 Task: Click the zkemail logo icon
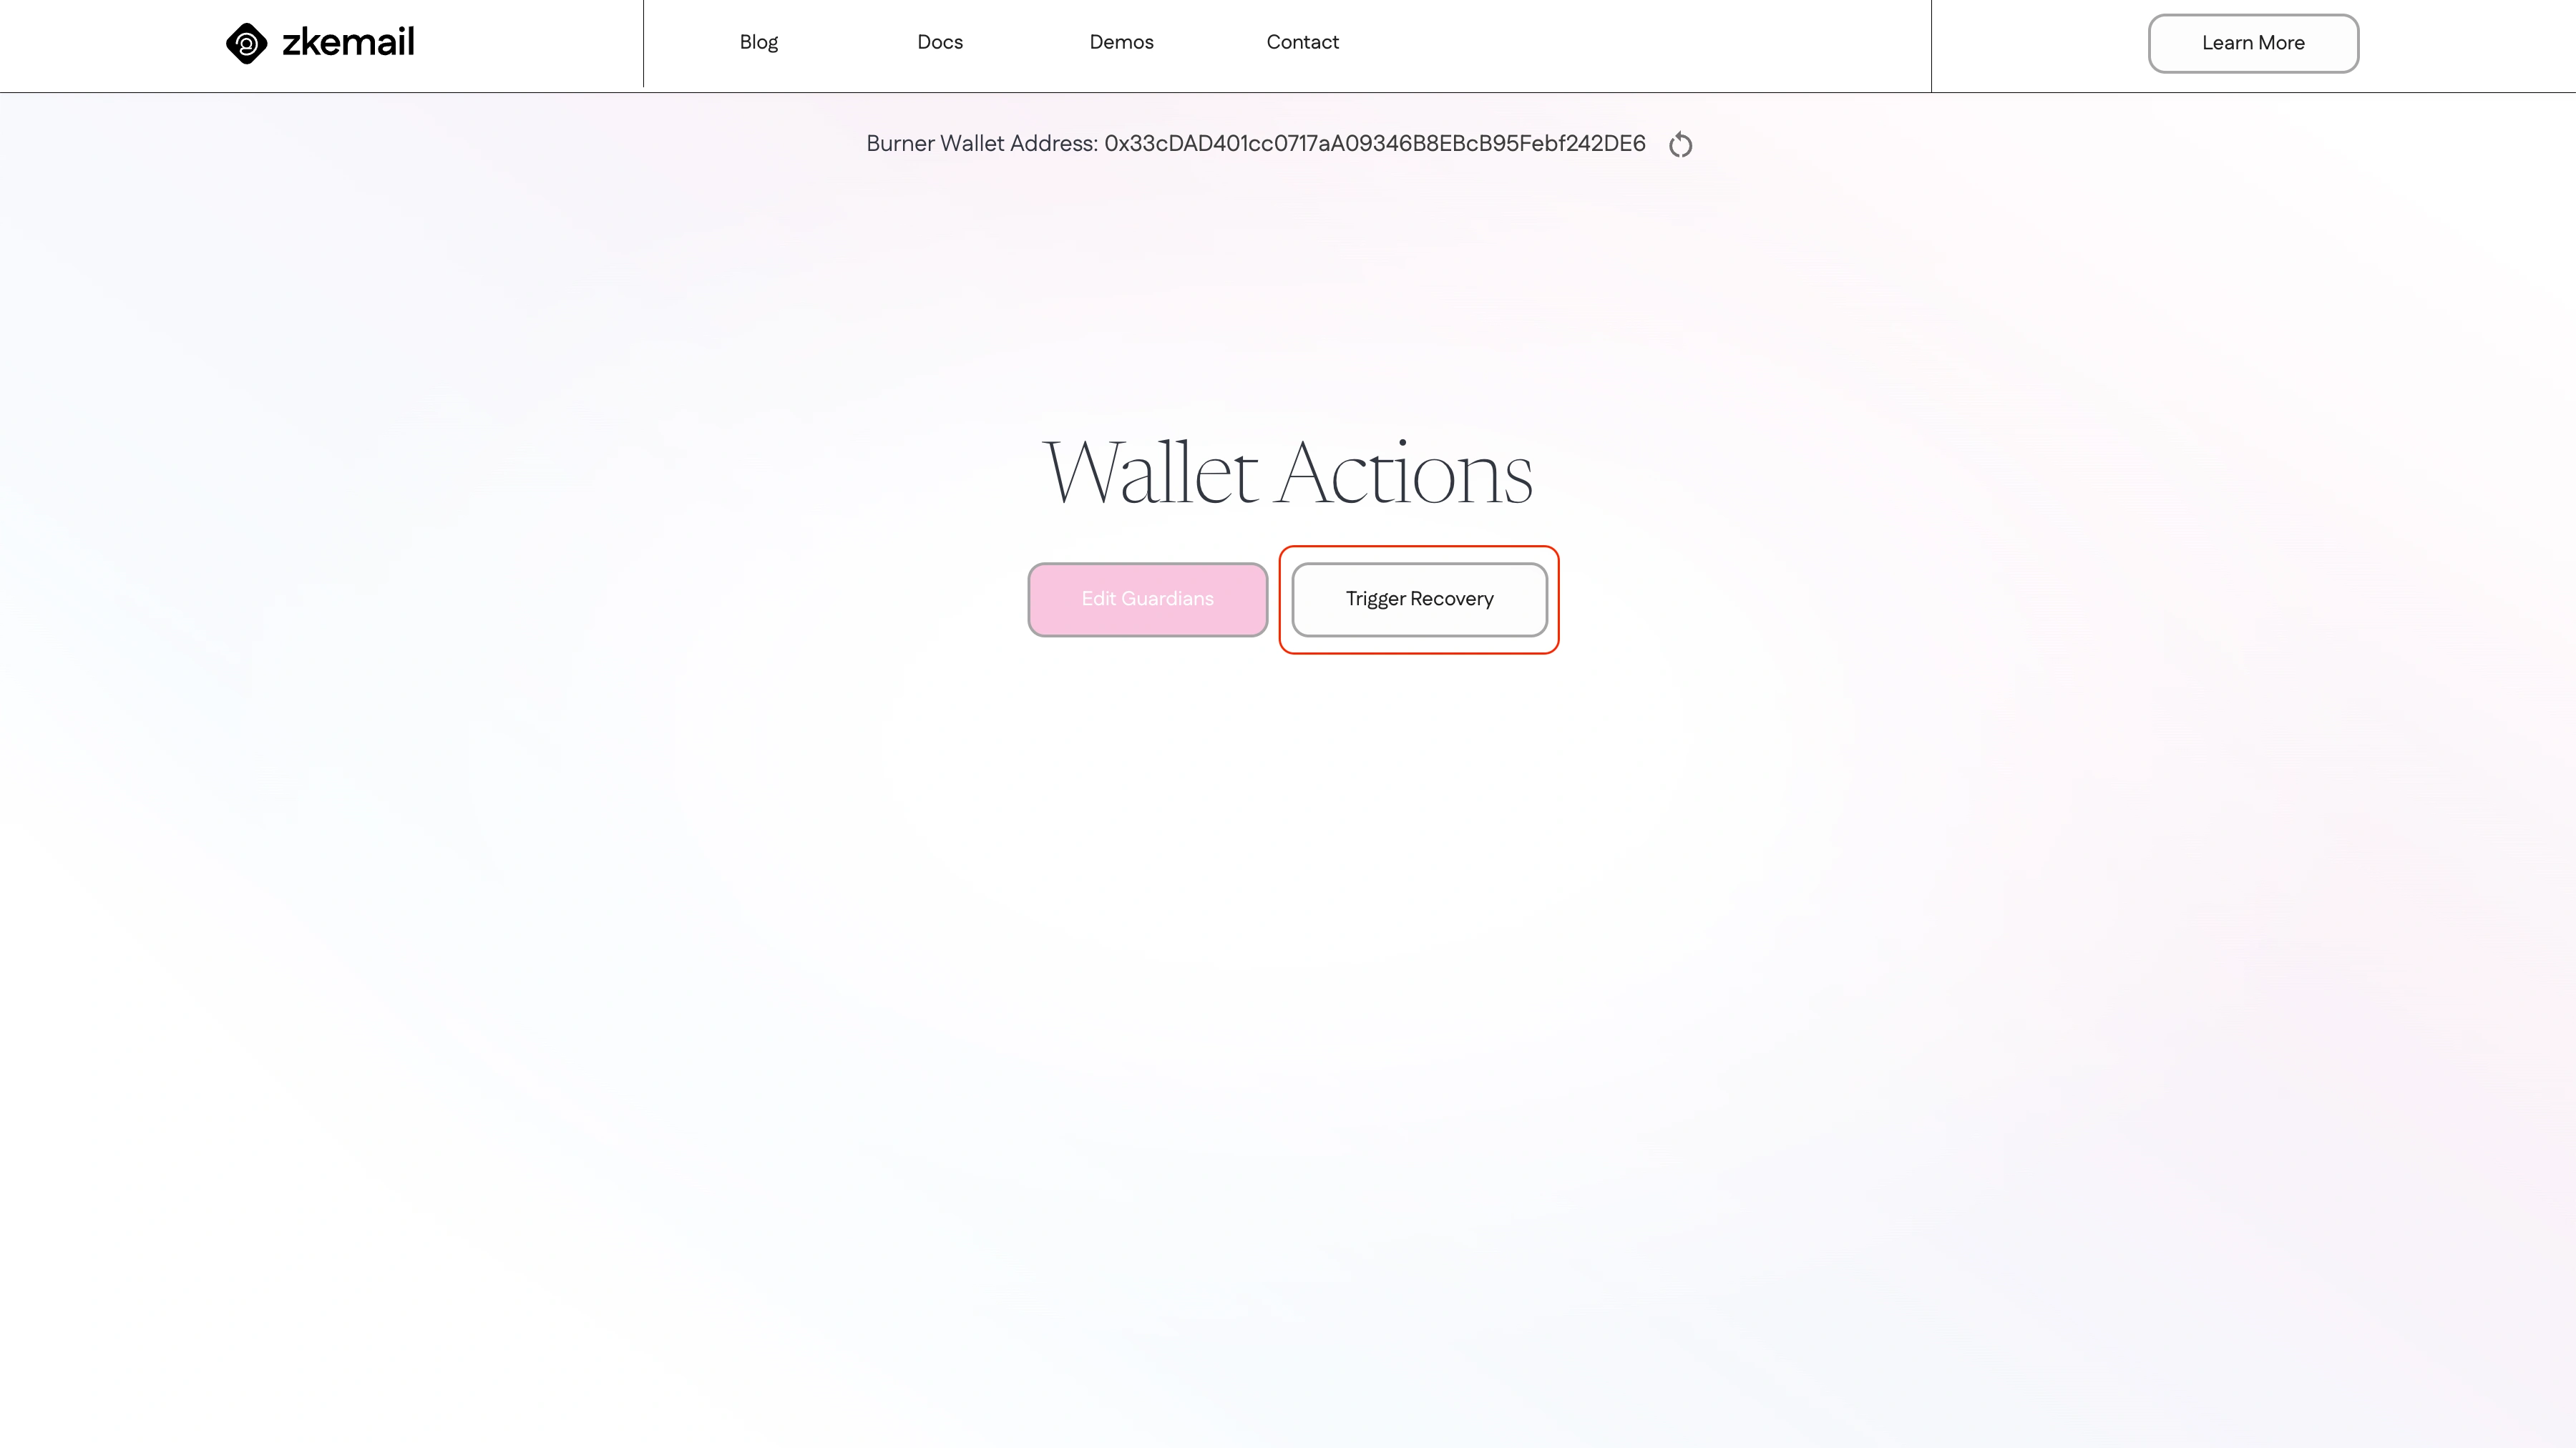click(244, 42)
